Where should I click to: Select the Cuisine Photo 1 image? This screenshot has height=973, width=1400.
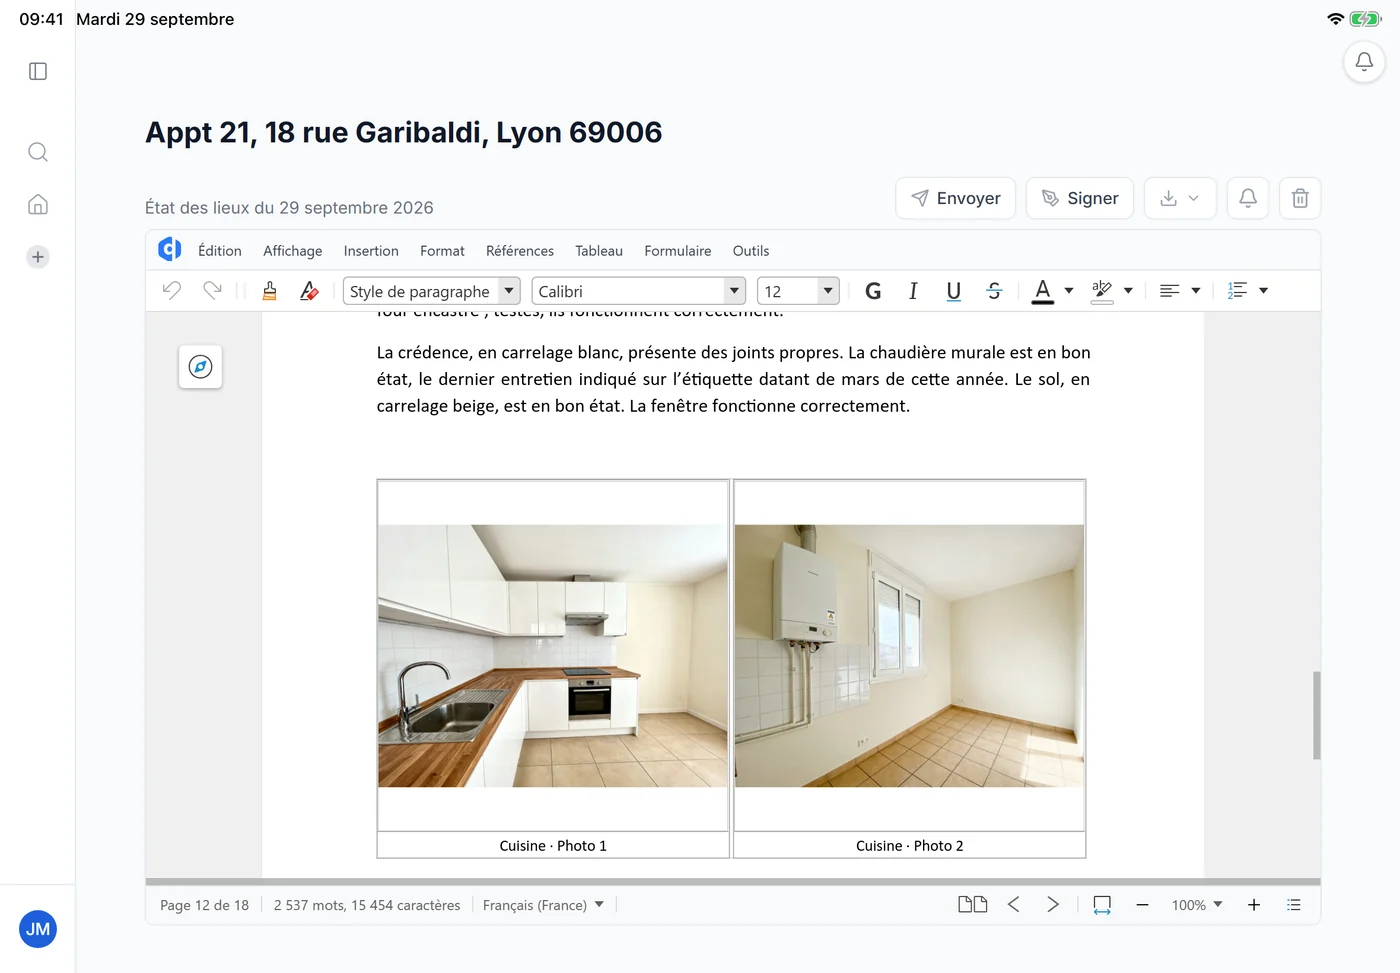(553, 656)
